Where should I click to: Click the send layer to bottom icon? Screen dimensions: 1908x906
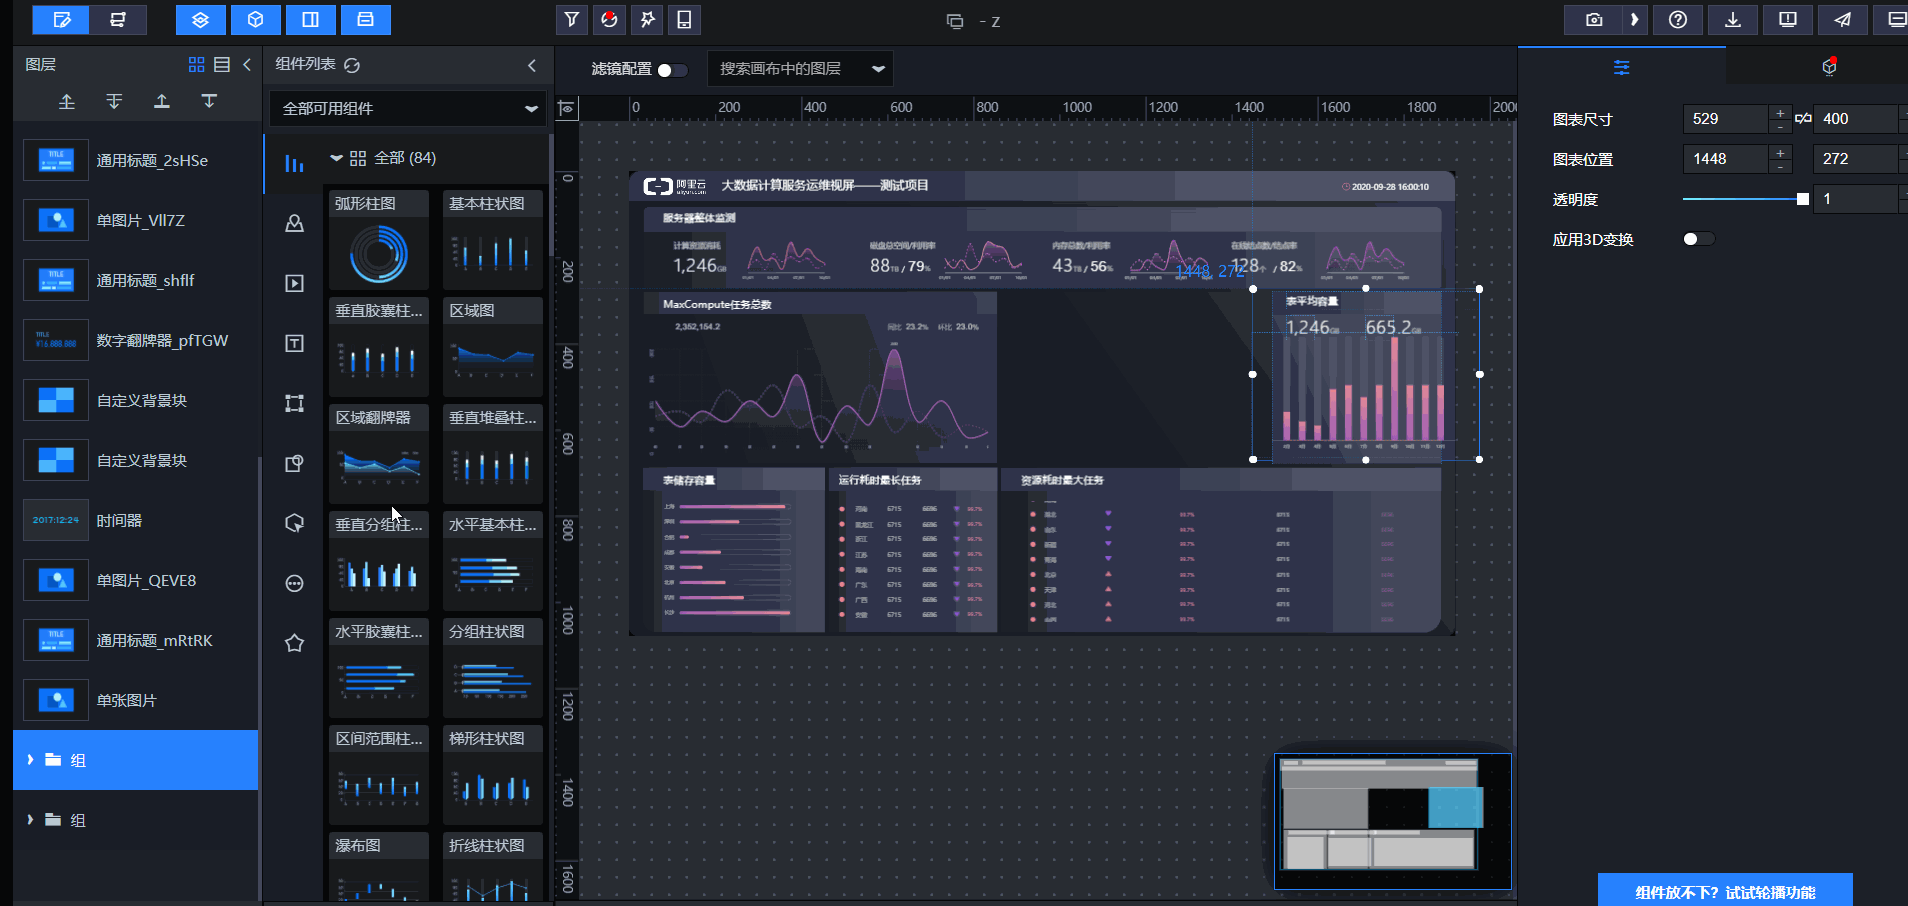pos(209,101)
